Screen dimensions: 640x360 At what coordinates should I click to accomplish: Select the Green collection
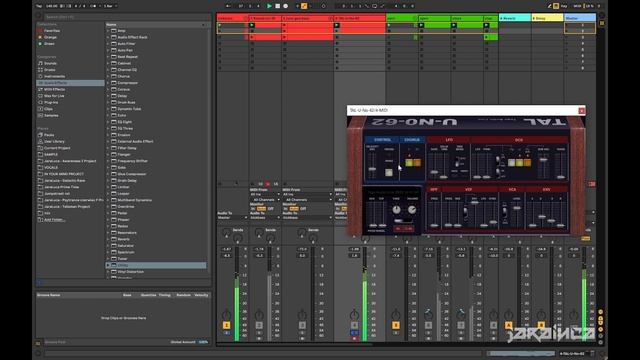tap(49, 44)
